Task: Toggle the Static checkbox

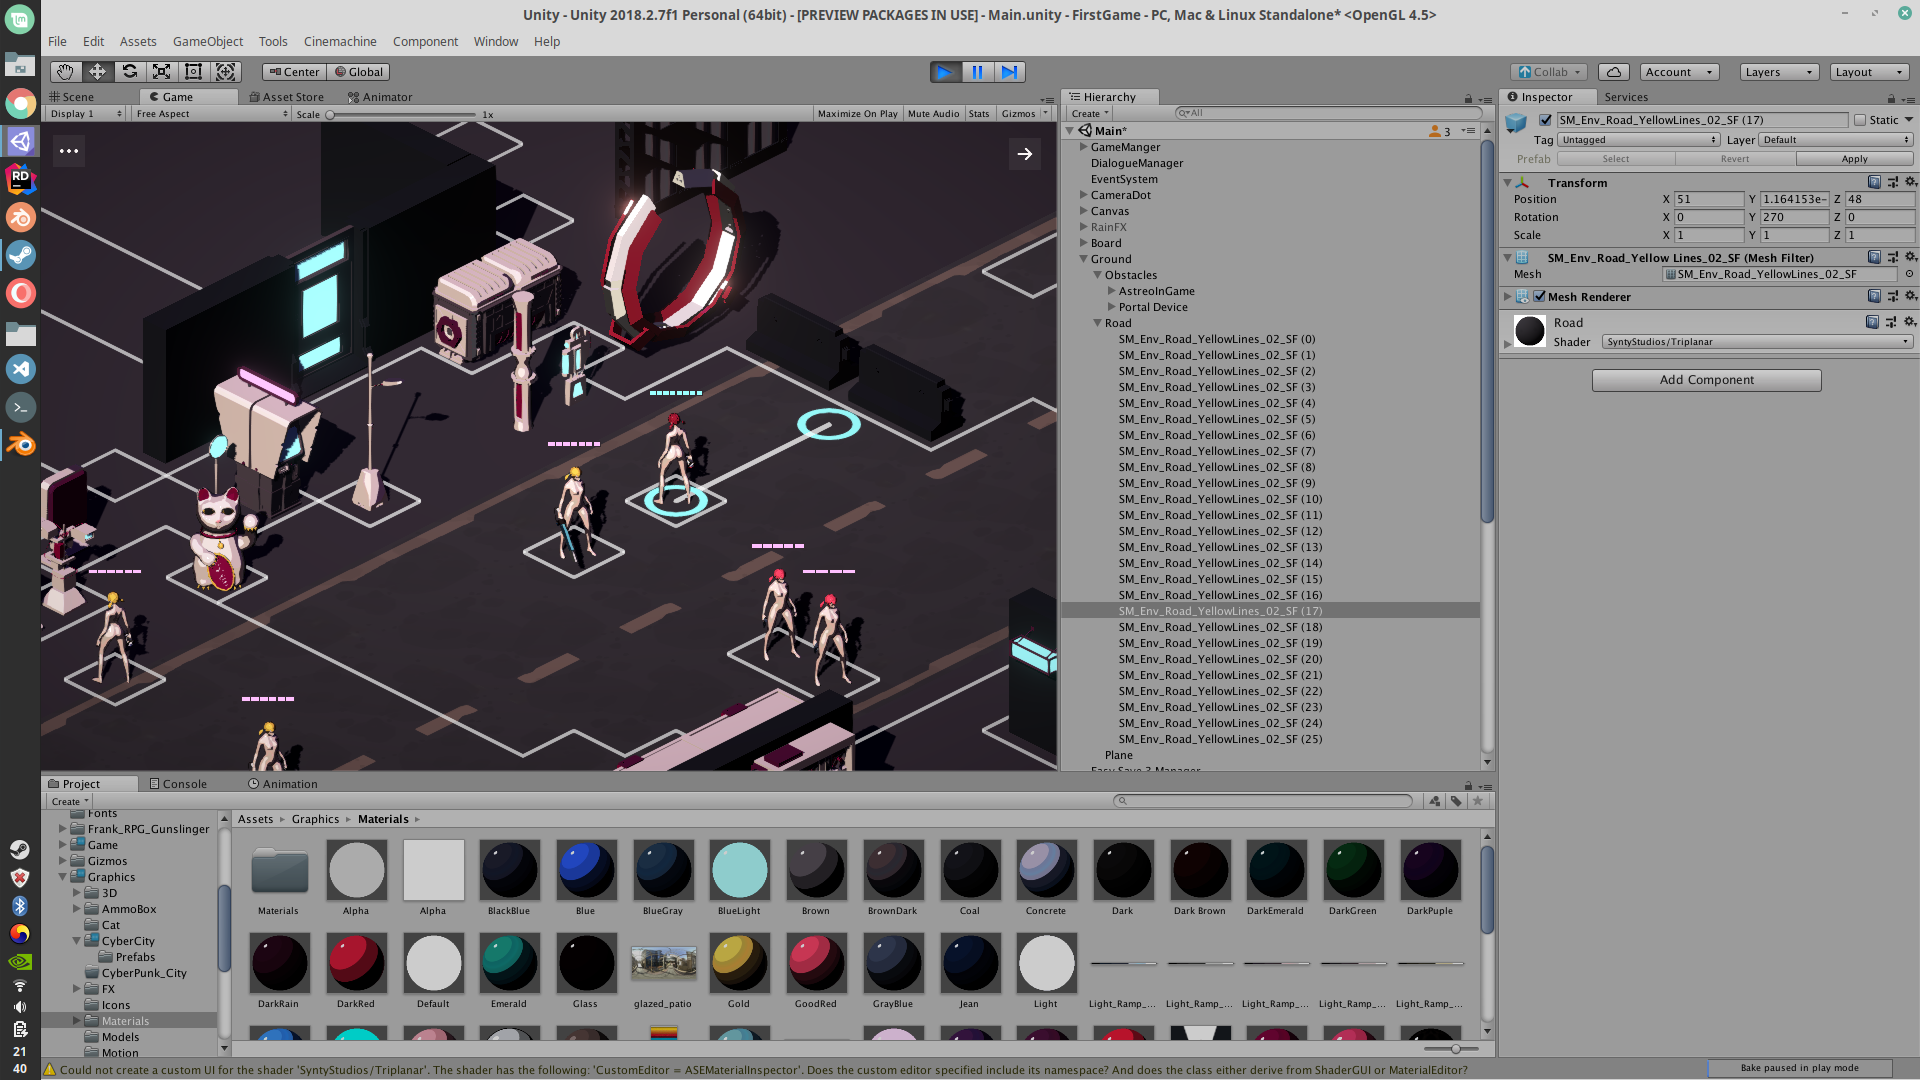Action: 1860,120
